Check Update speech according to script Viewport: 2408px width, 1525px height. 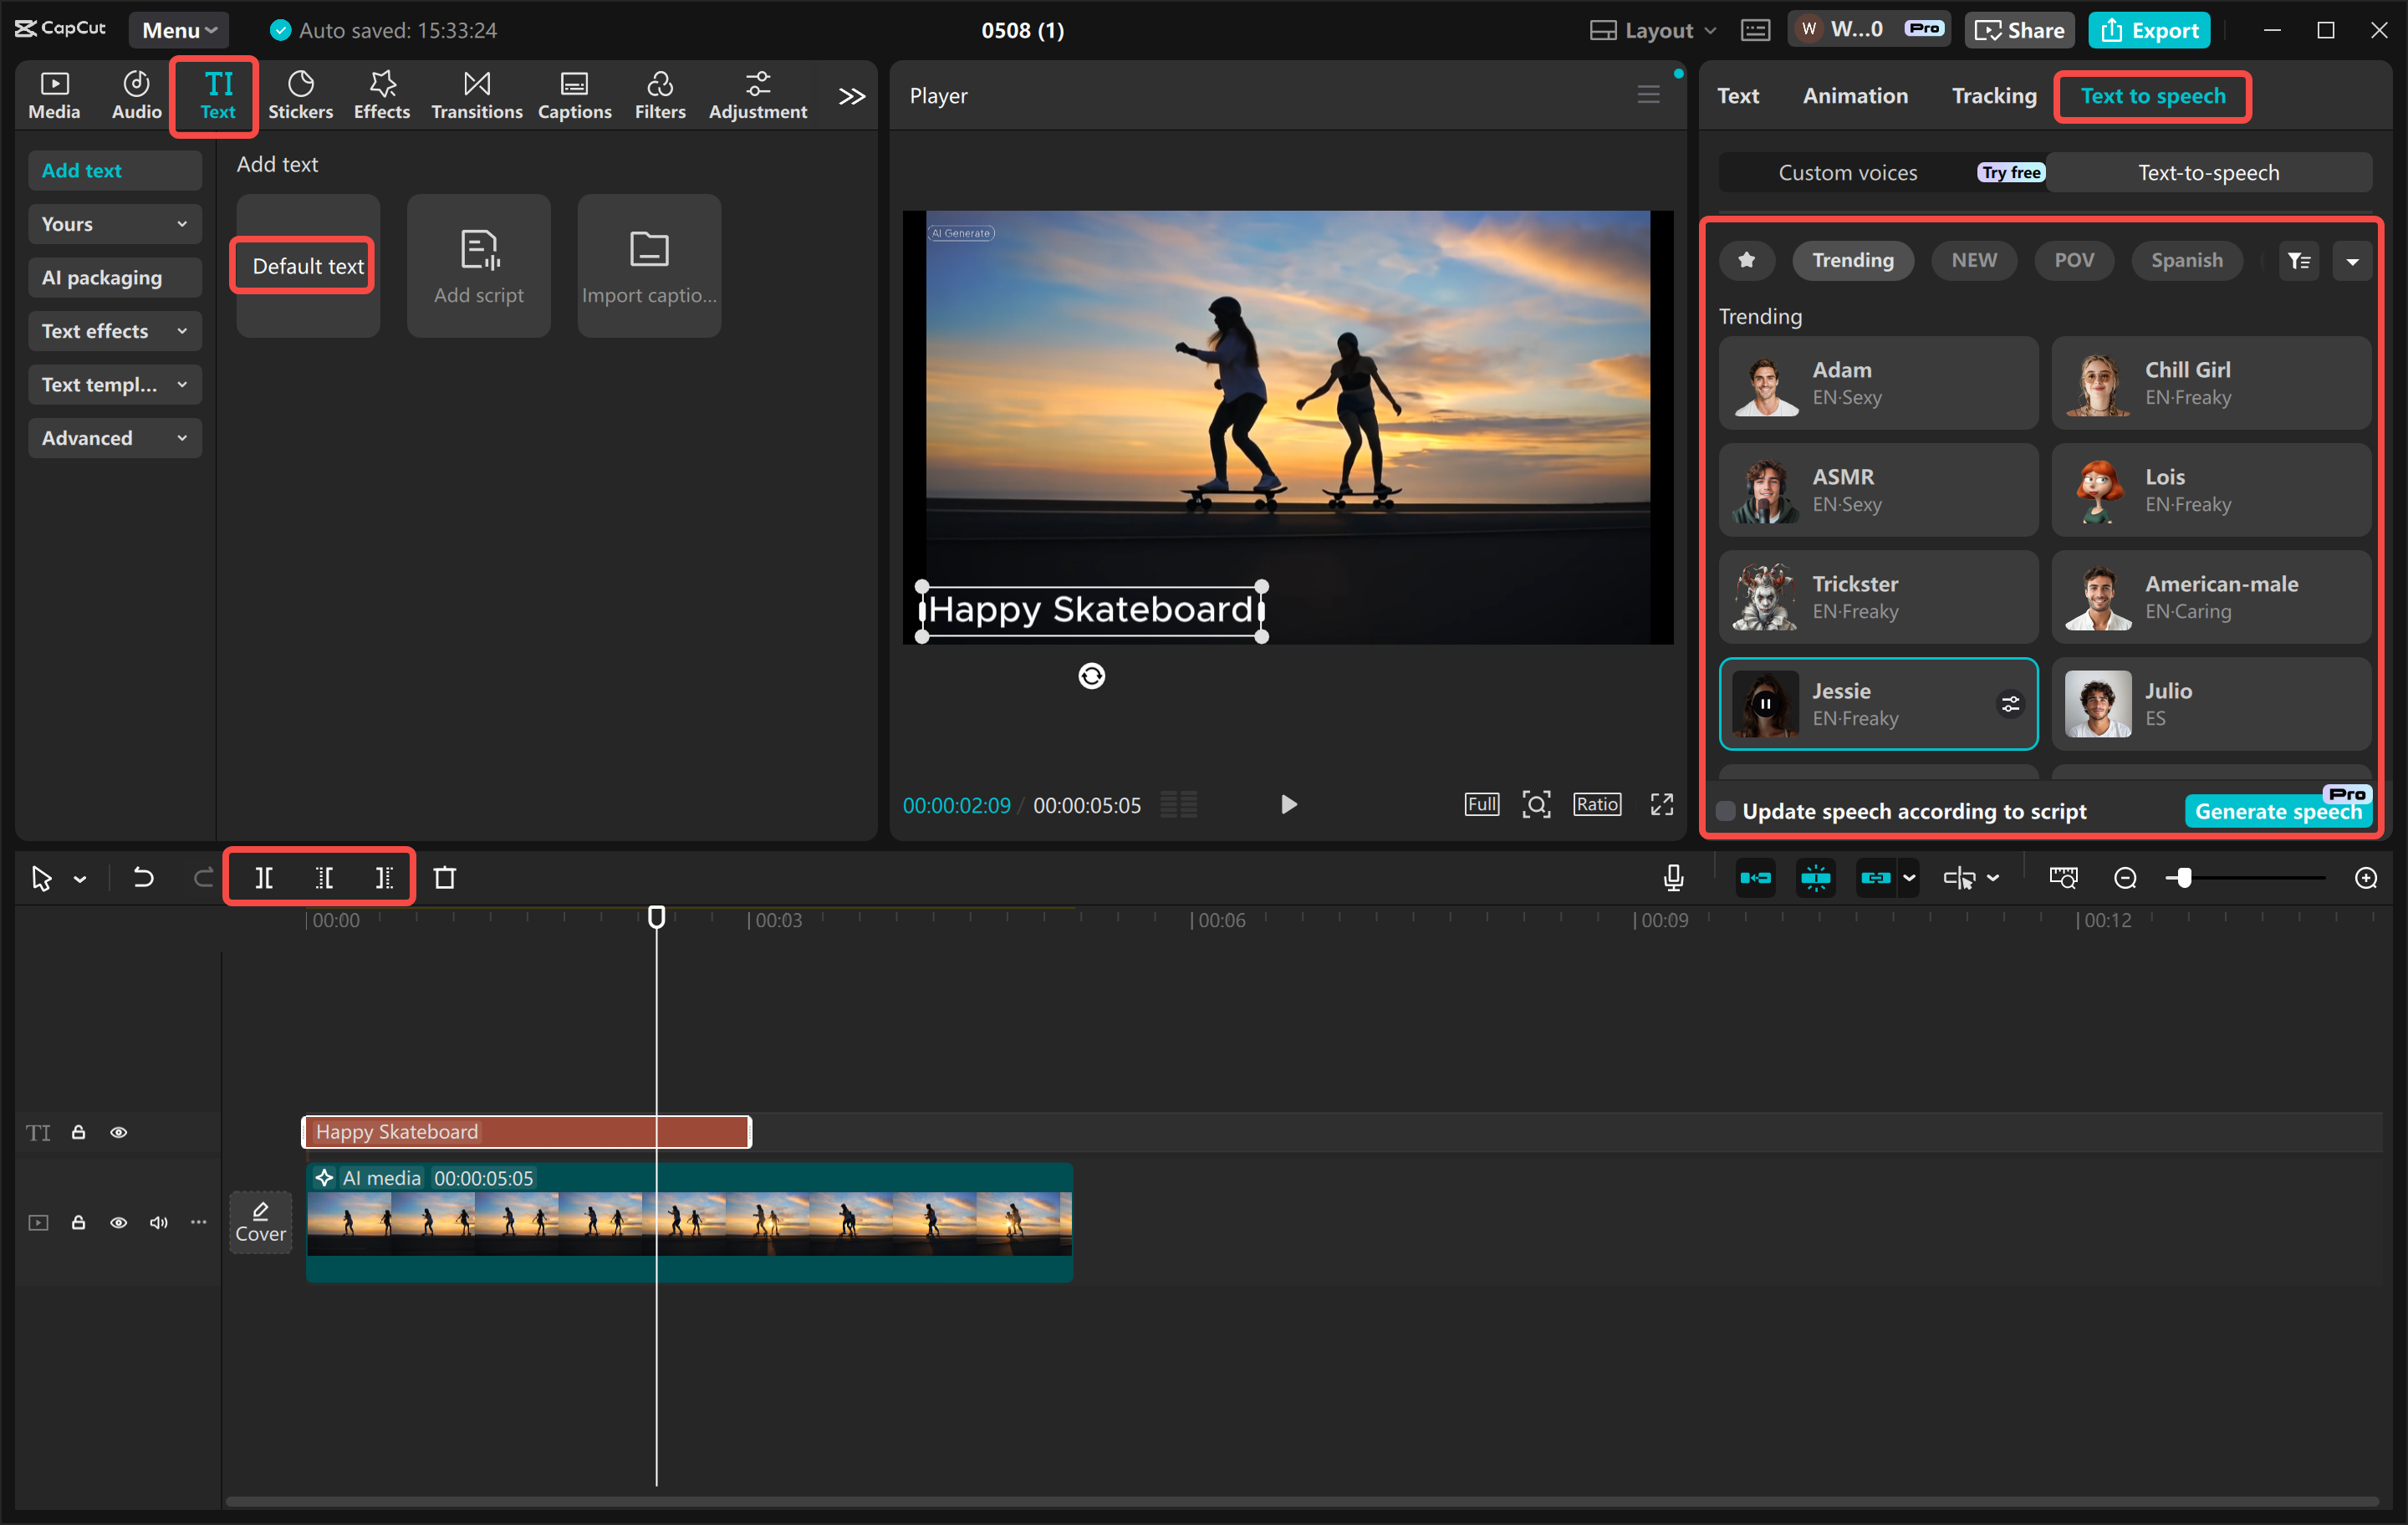click(x=1725, y=811)
